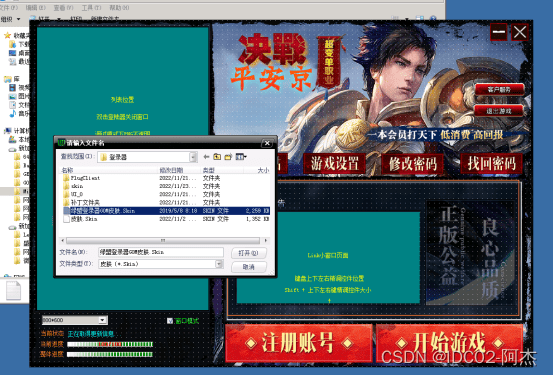The image size is (553, 376).
Task: Click the 取消 button in file dialog
Action: coord(249,267)
